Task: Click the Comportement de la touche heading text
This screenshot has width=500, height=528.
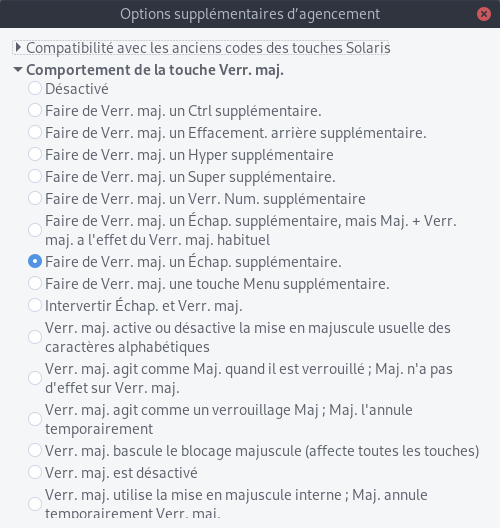Action: [155, 70]
